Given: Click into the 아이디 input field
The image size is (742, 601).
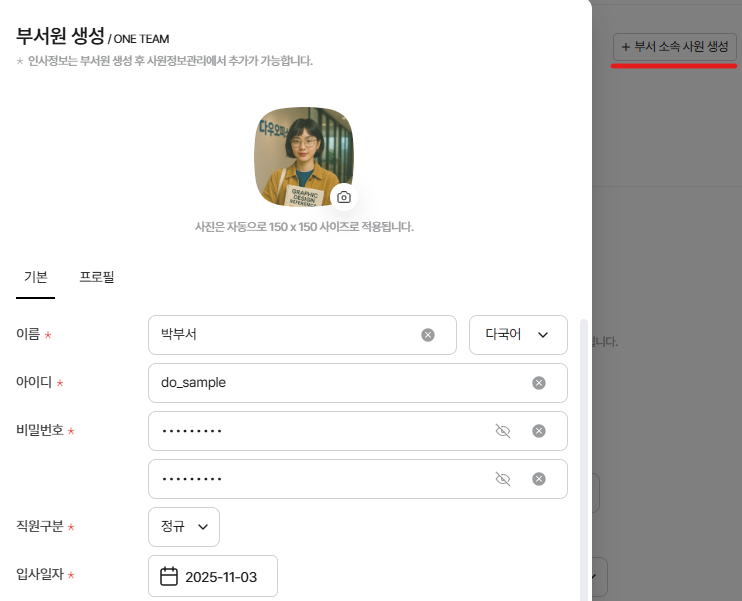Looking at the screenshot, I should coord(330,383).
